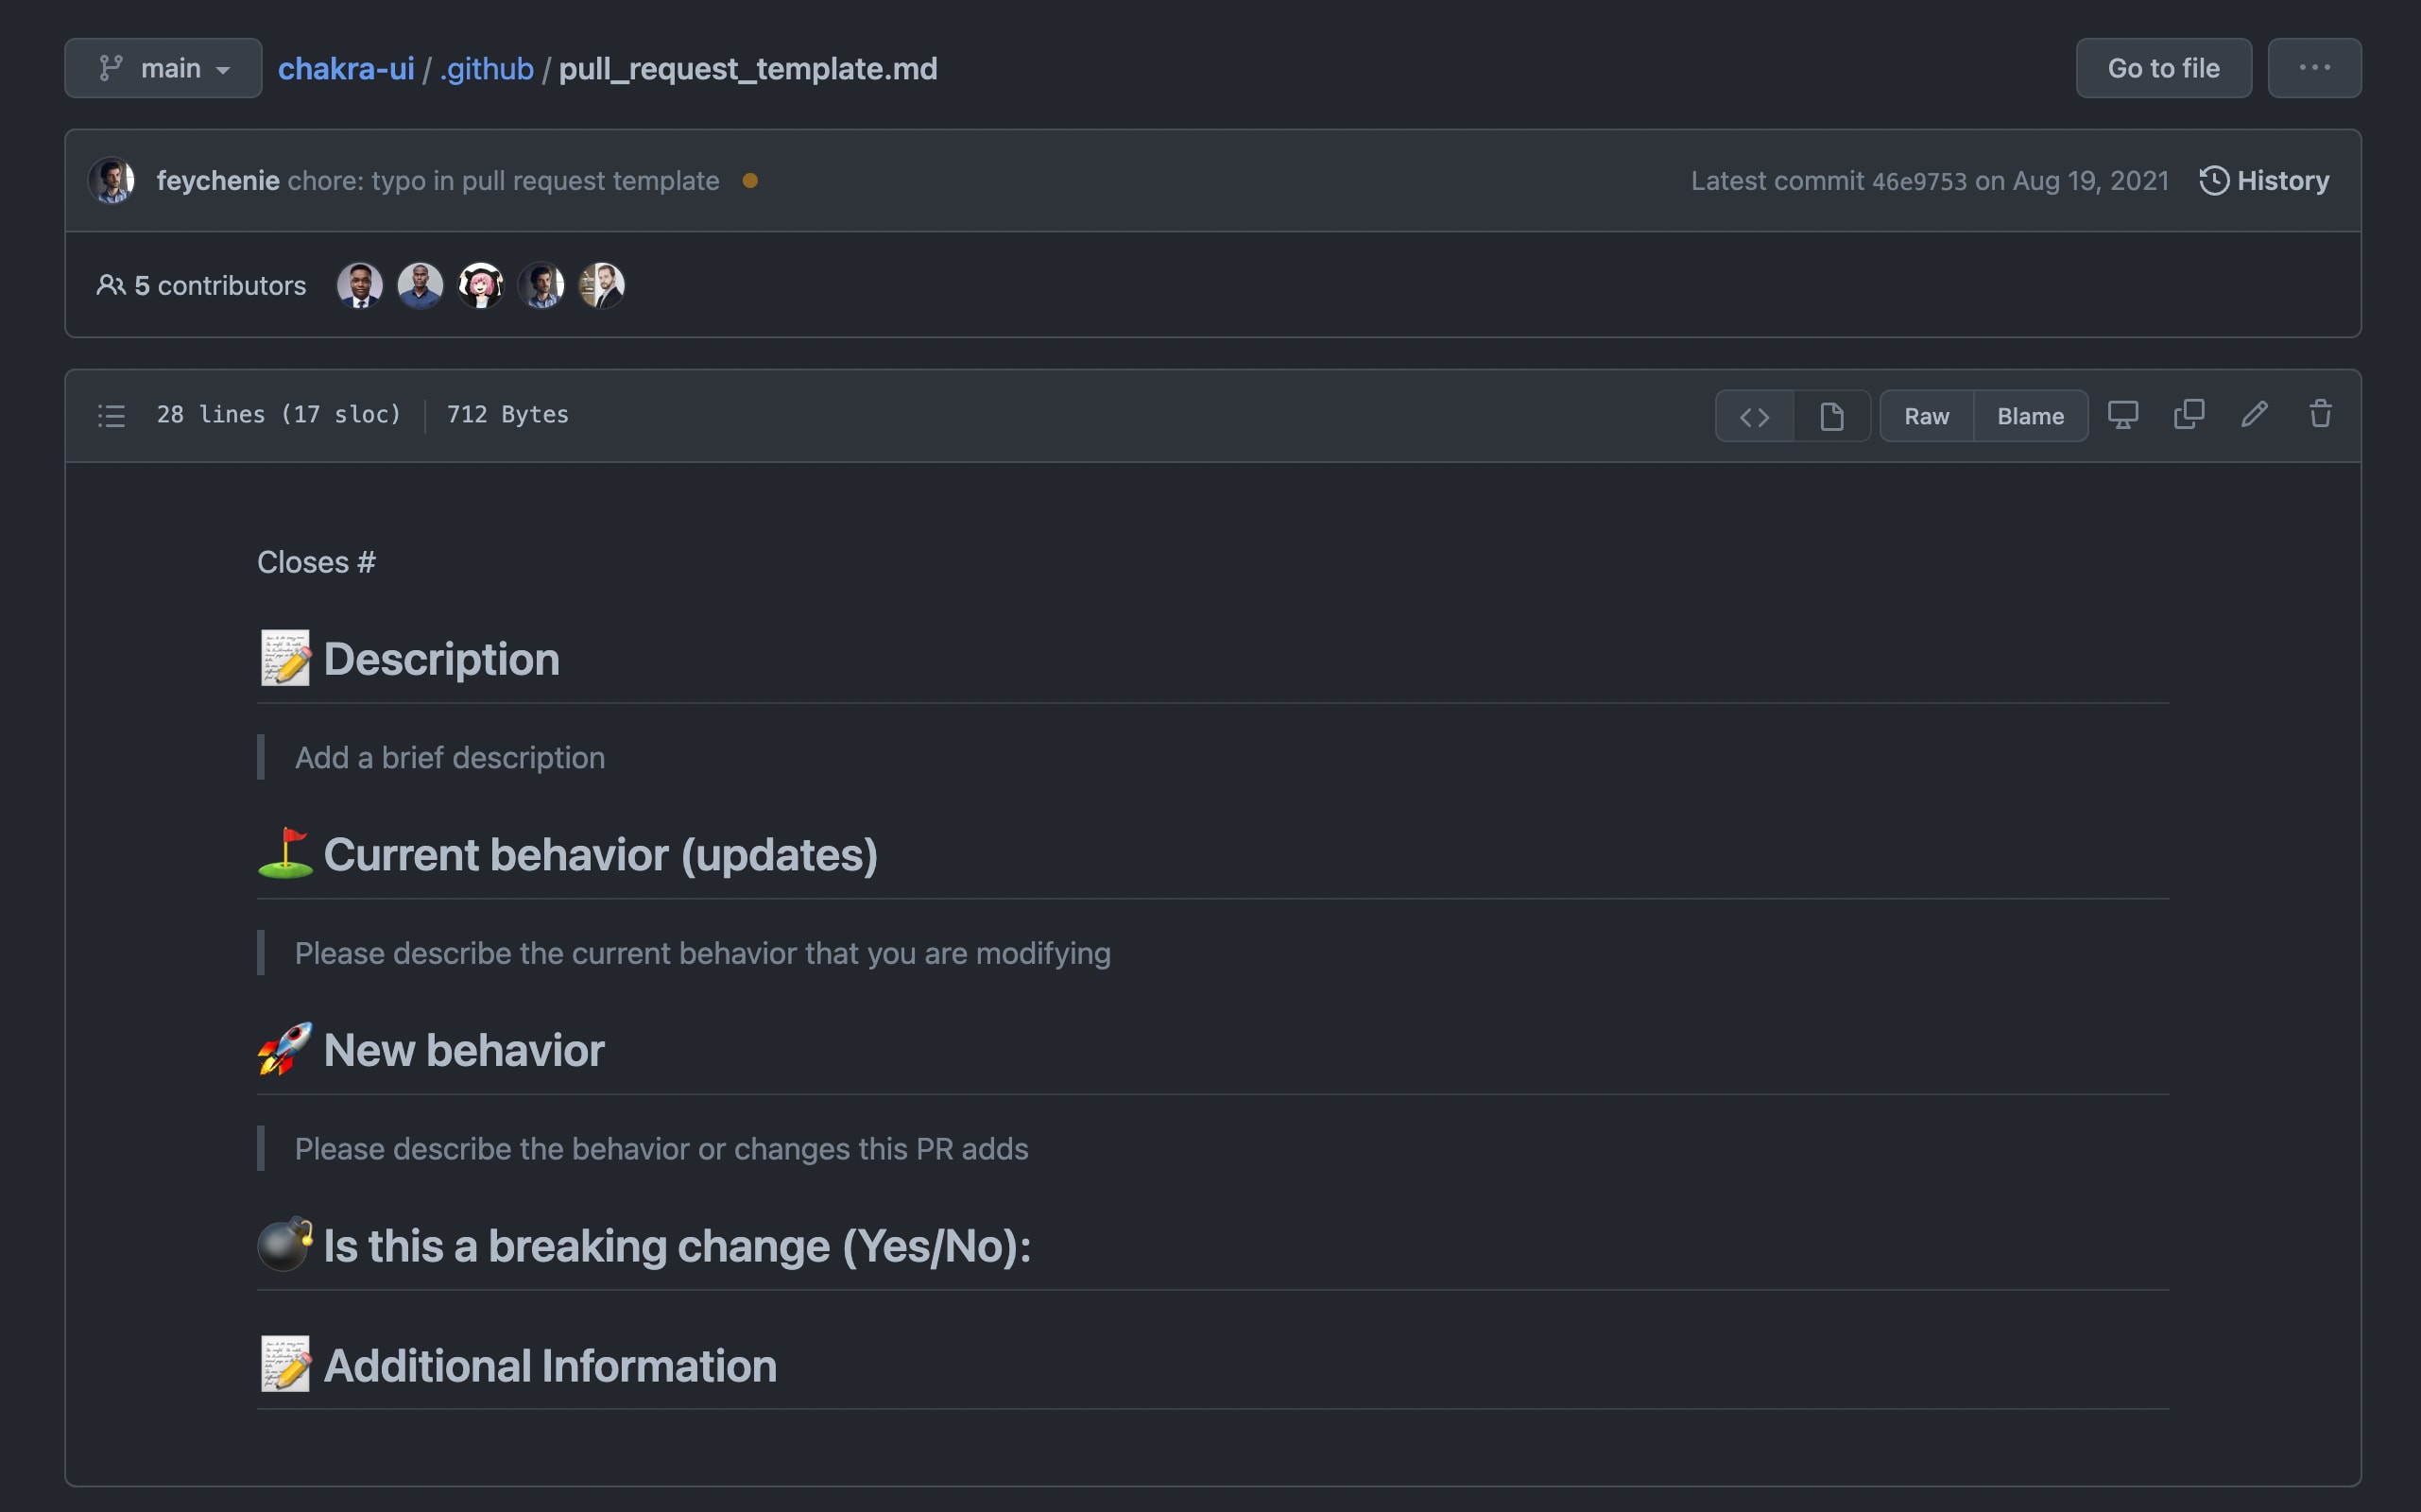Click the delete trash icon
2421x1512 pixels.
pos(2320,415)
